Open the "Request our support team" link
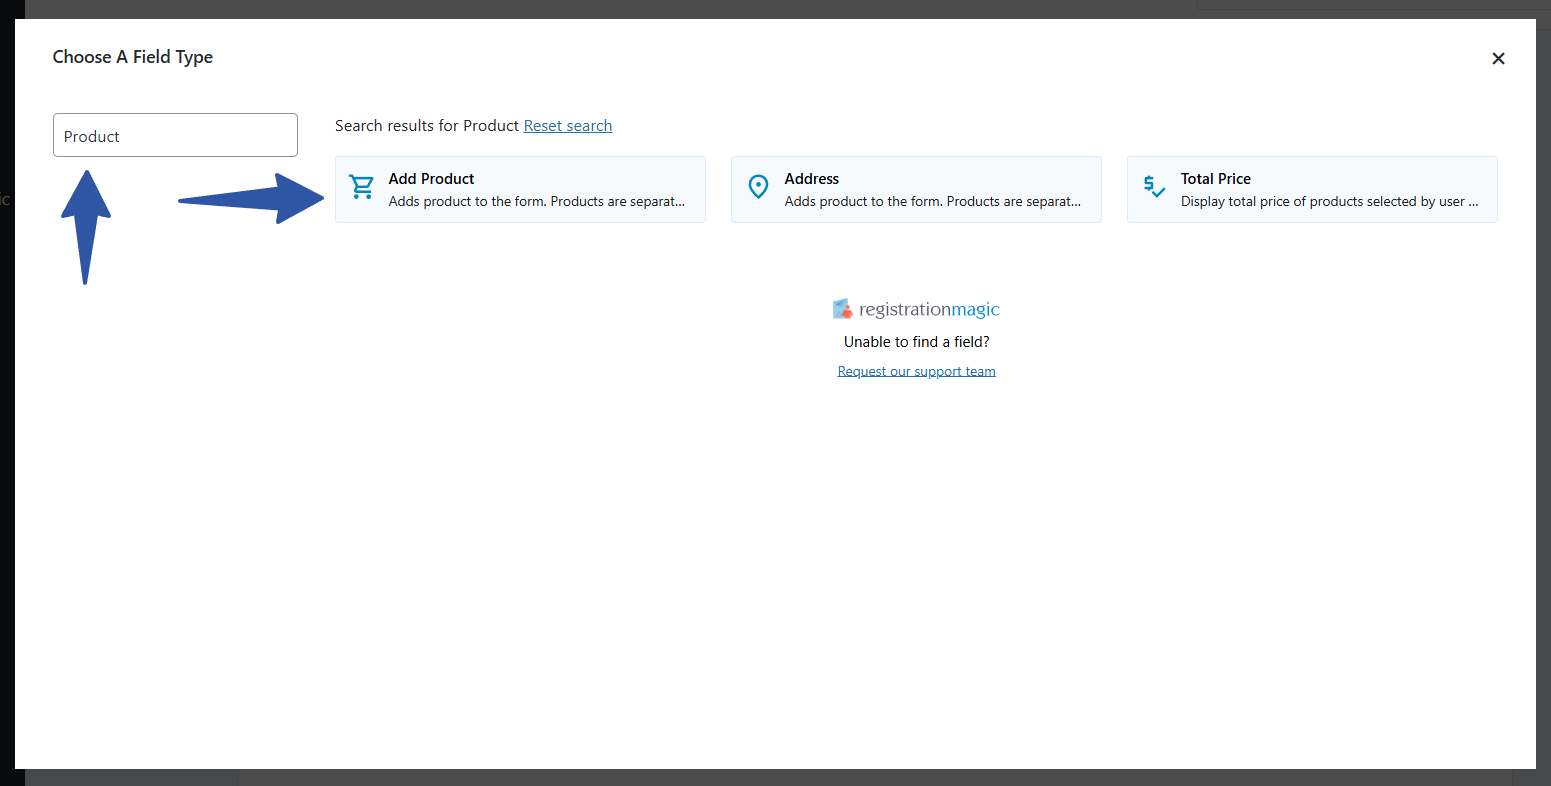Screen dimensions: 1551x786 pyautogui.click(x=916, y=371)
